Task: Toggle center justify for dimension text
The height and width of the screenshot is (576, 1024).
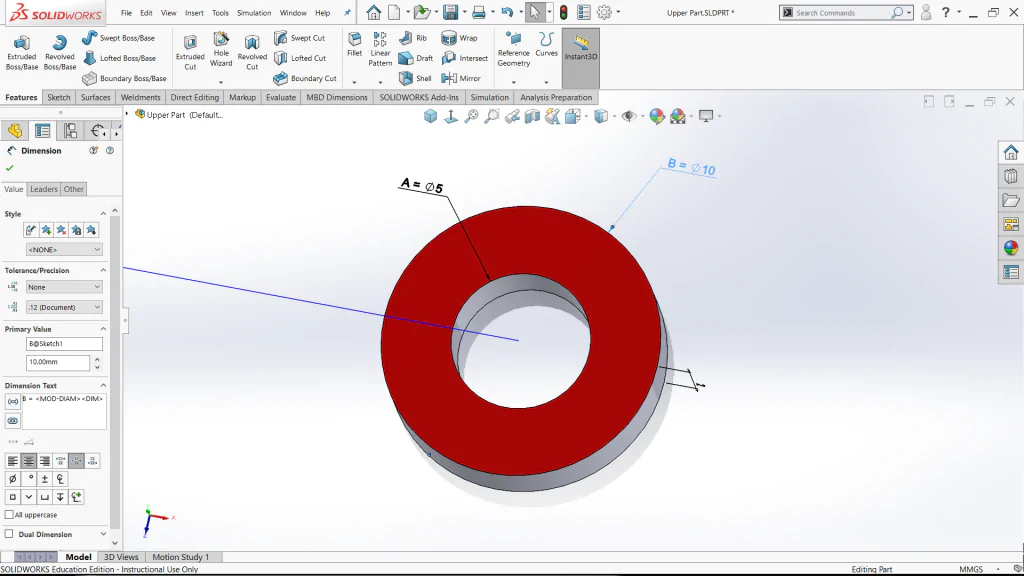Action: click(29, 461)
